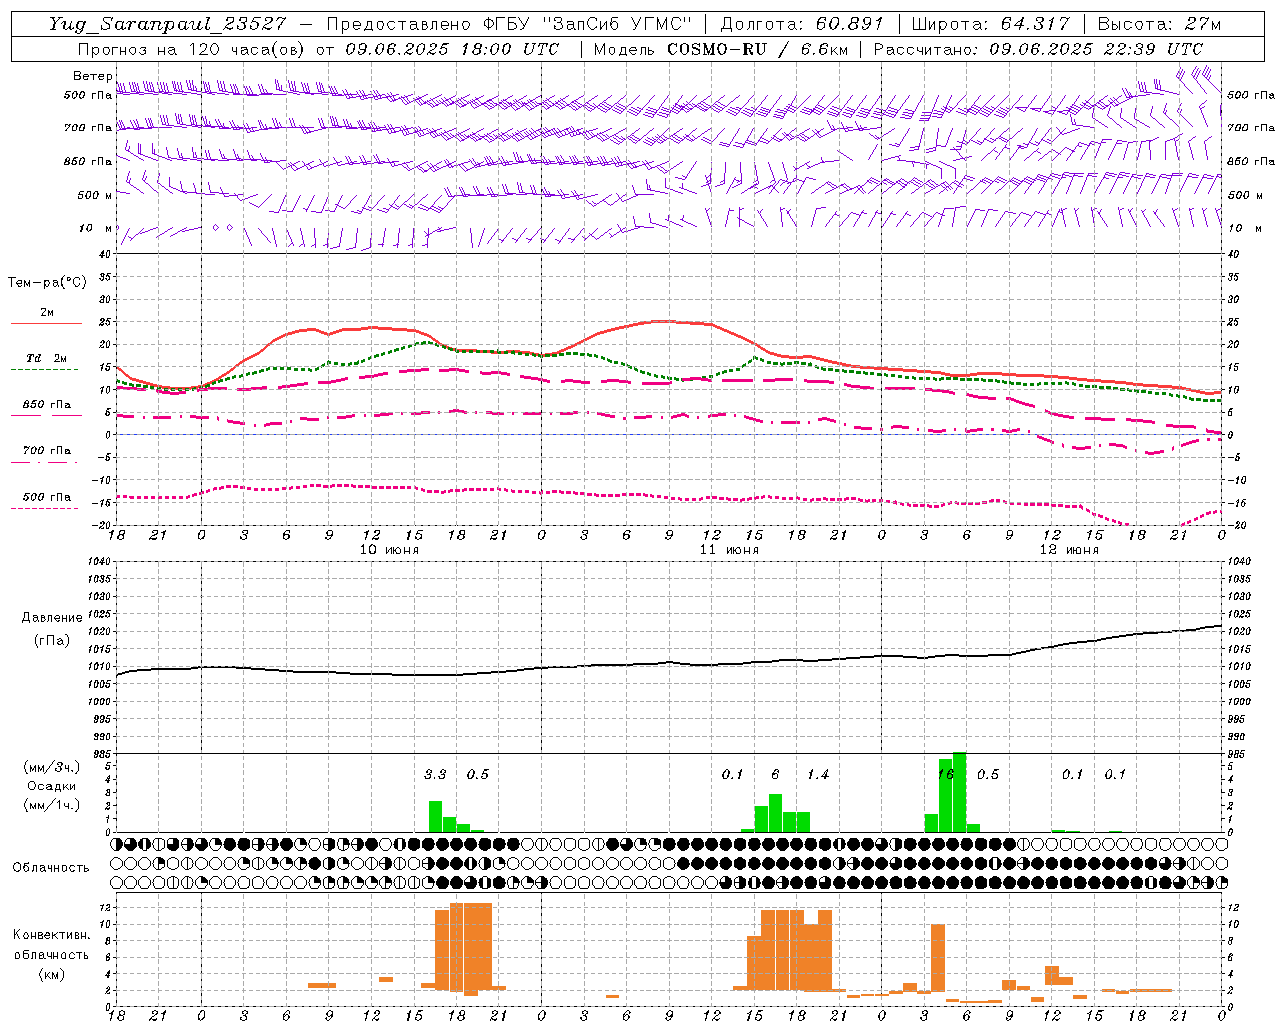Click the (мм/1ч.) units label
This screenshot has height=1024, width=1280.
click(52, 805)
